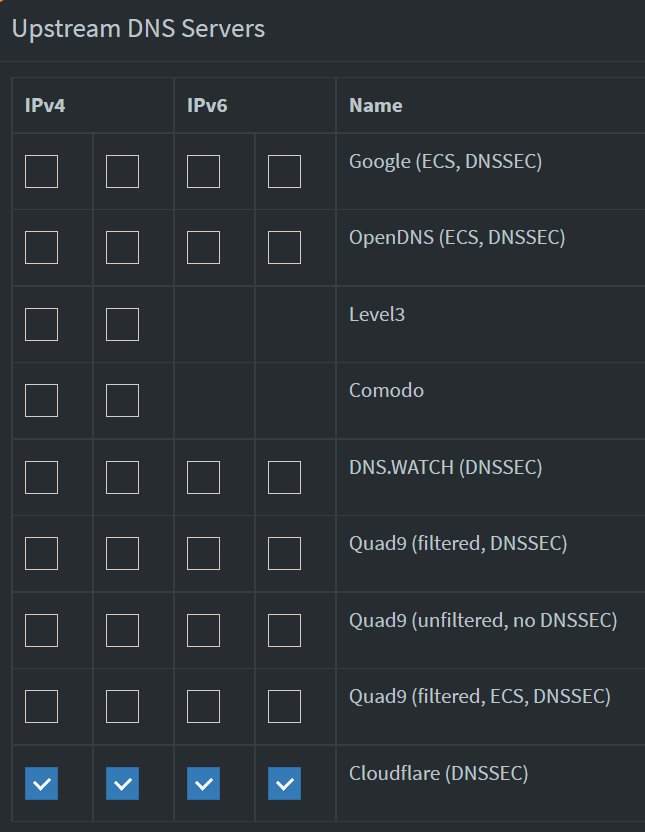Check second IPv4 box for Comodo
Screen dimensions: 645x832
pos(122,400)
